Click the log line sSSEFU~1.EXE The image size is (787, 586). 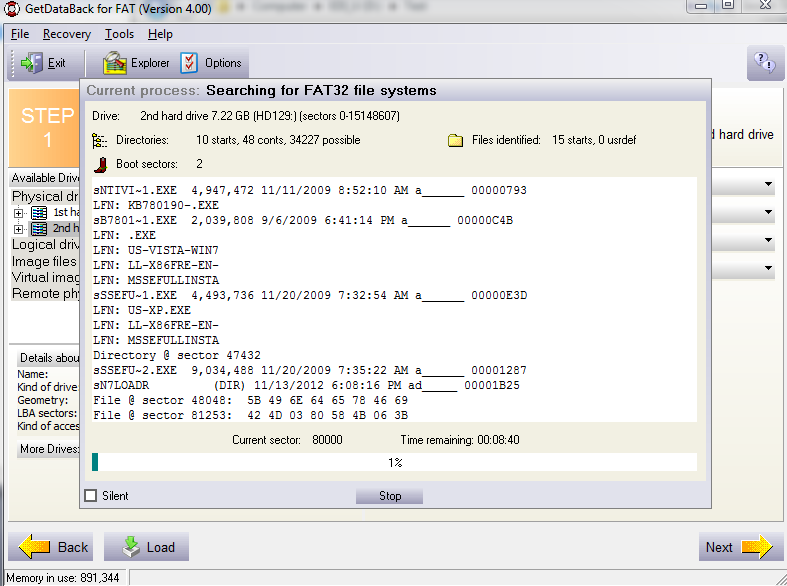[x=310, y=295]
